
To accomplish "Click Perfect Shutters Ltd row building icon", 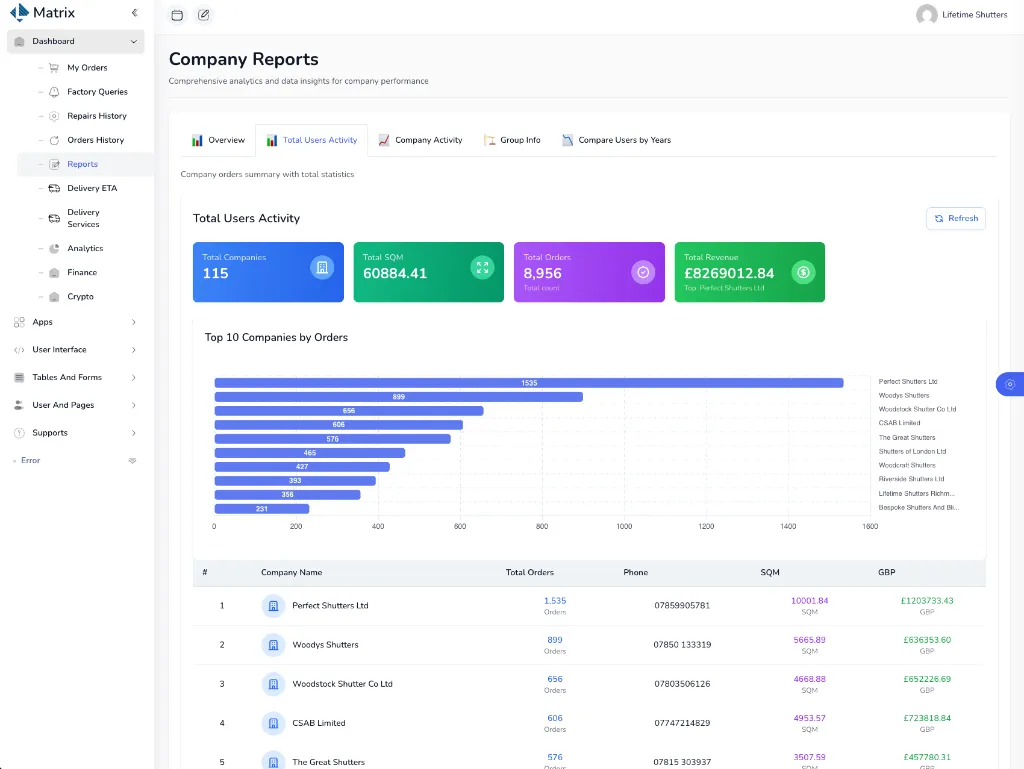I will click(x=274, y=606).
